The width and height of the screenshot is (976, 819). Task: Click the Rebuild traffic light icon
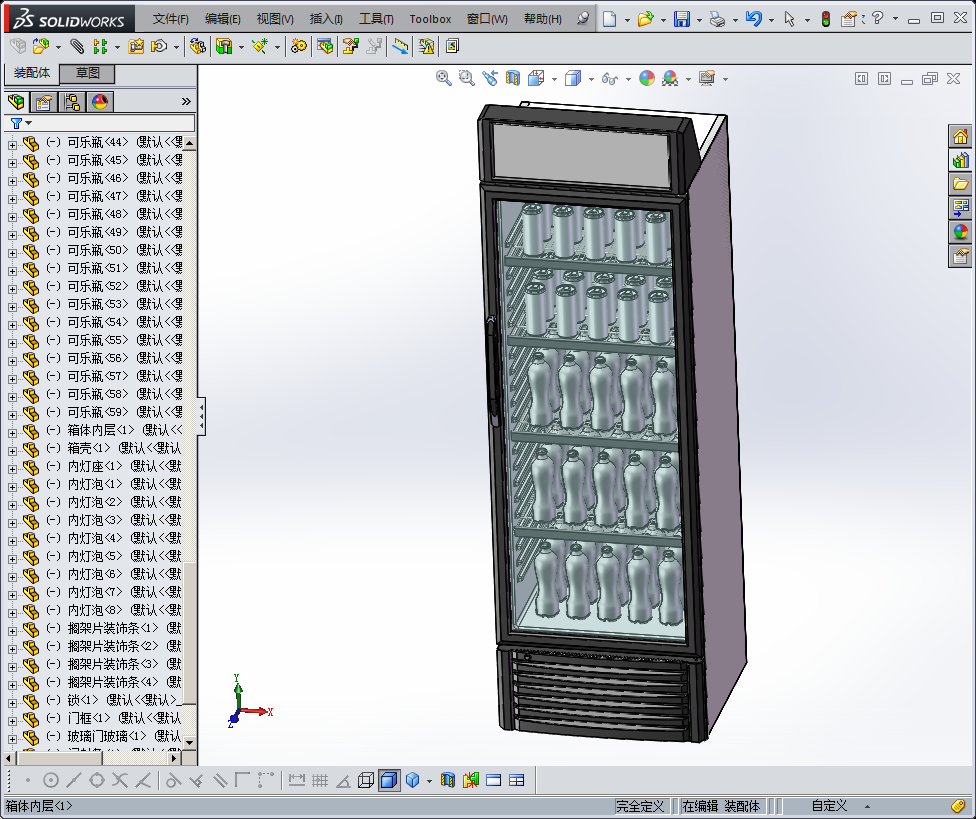[x=825, y=19]
